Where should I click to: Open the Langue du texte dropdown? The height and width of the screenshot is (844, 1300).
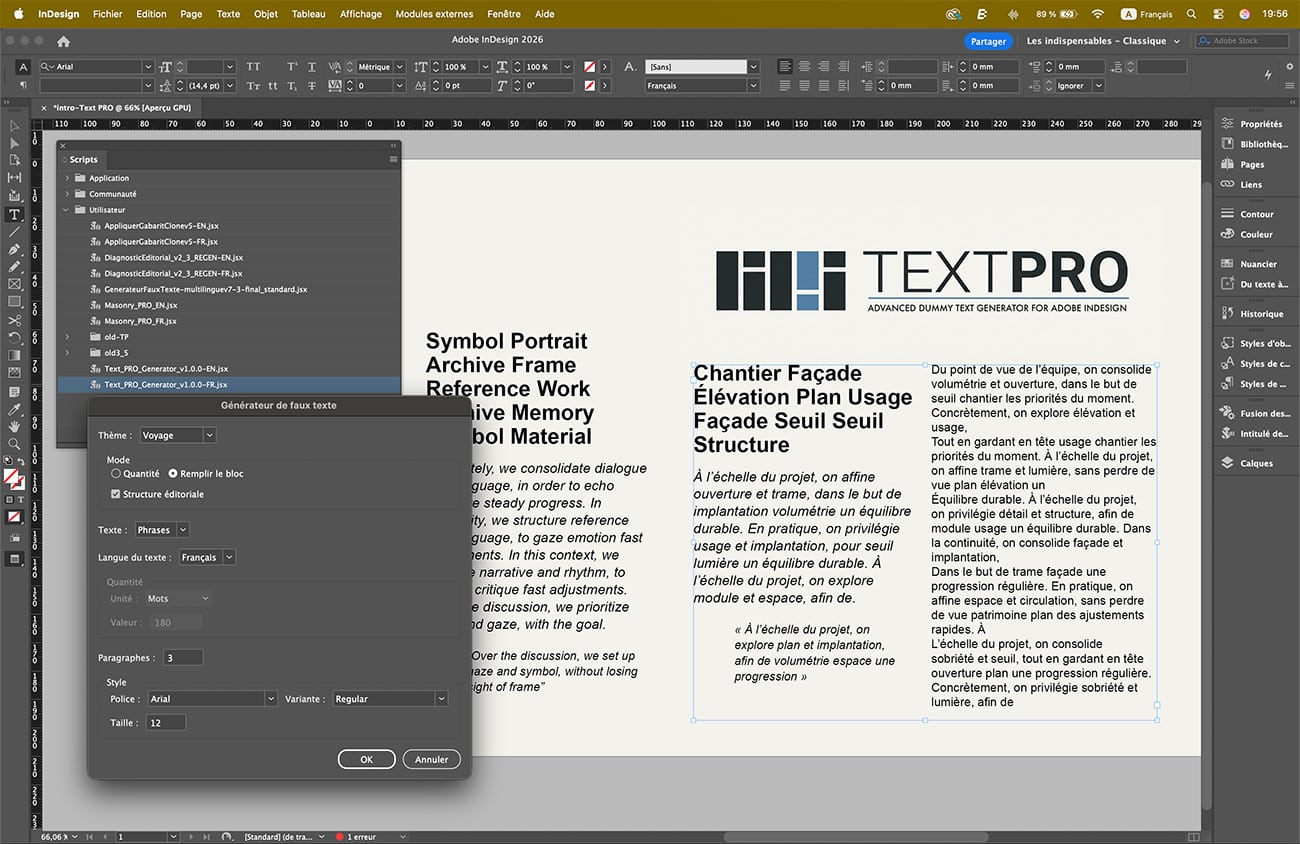point(205,557)
